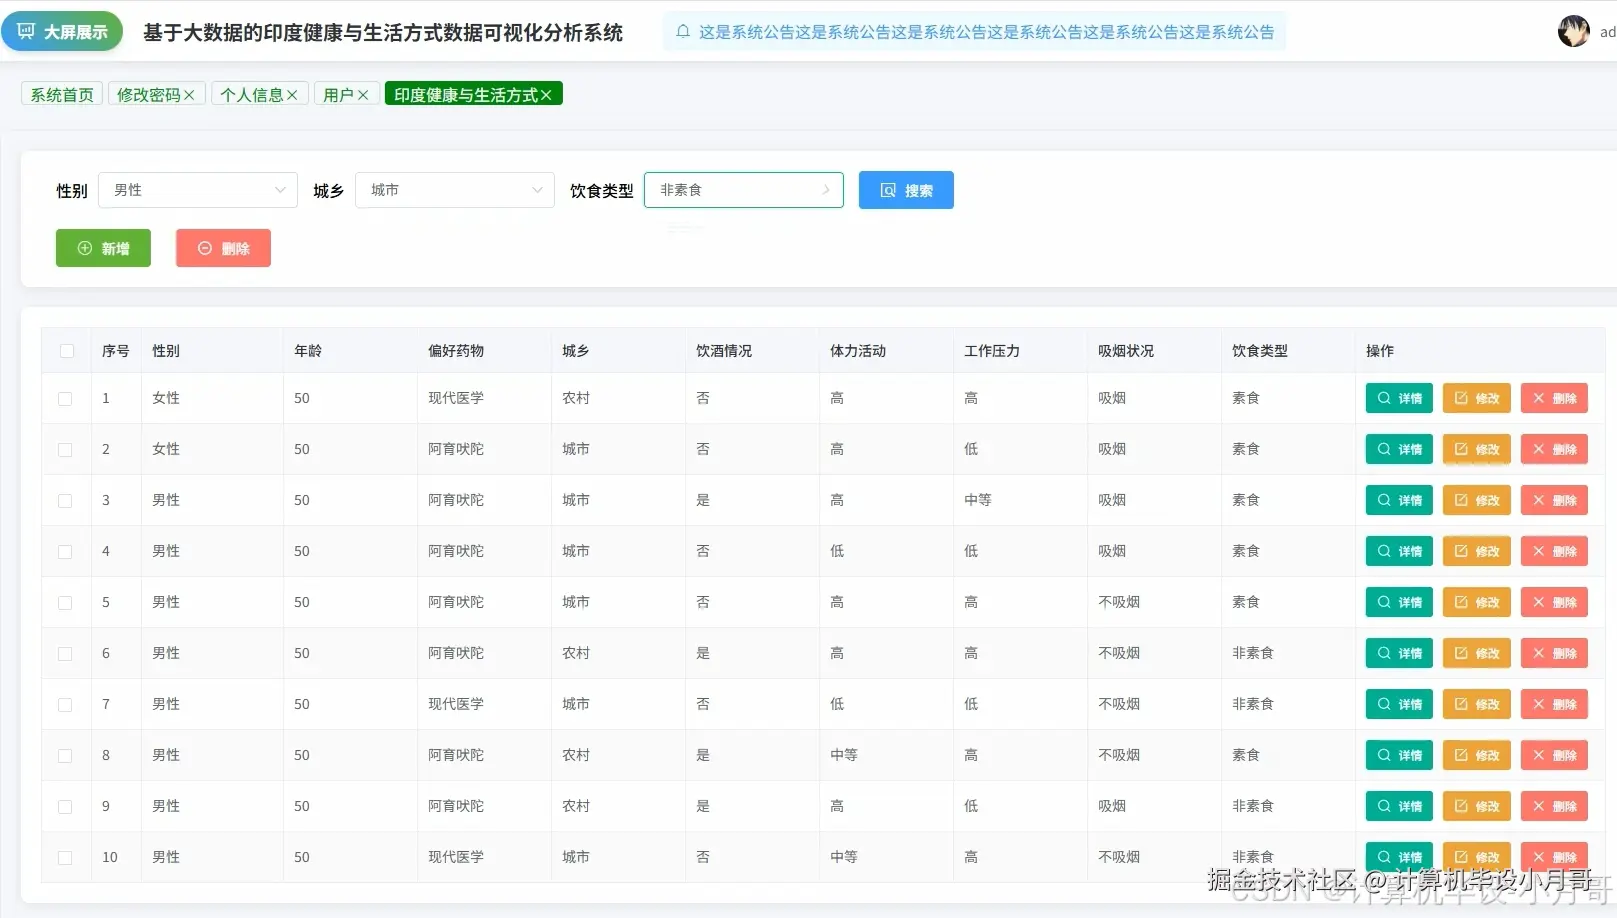Open 详情 details for row 1

(x=1399, y=398)
